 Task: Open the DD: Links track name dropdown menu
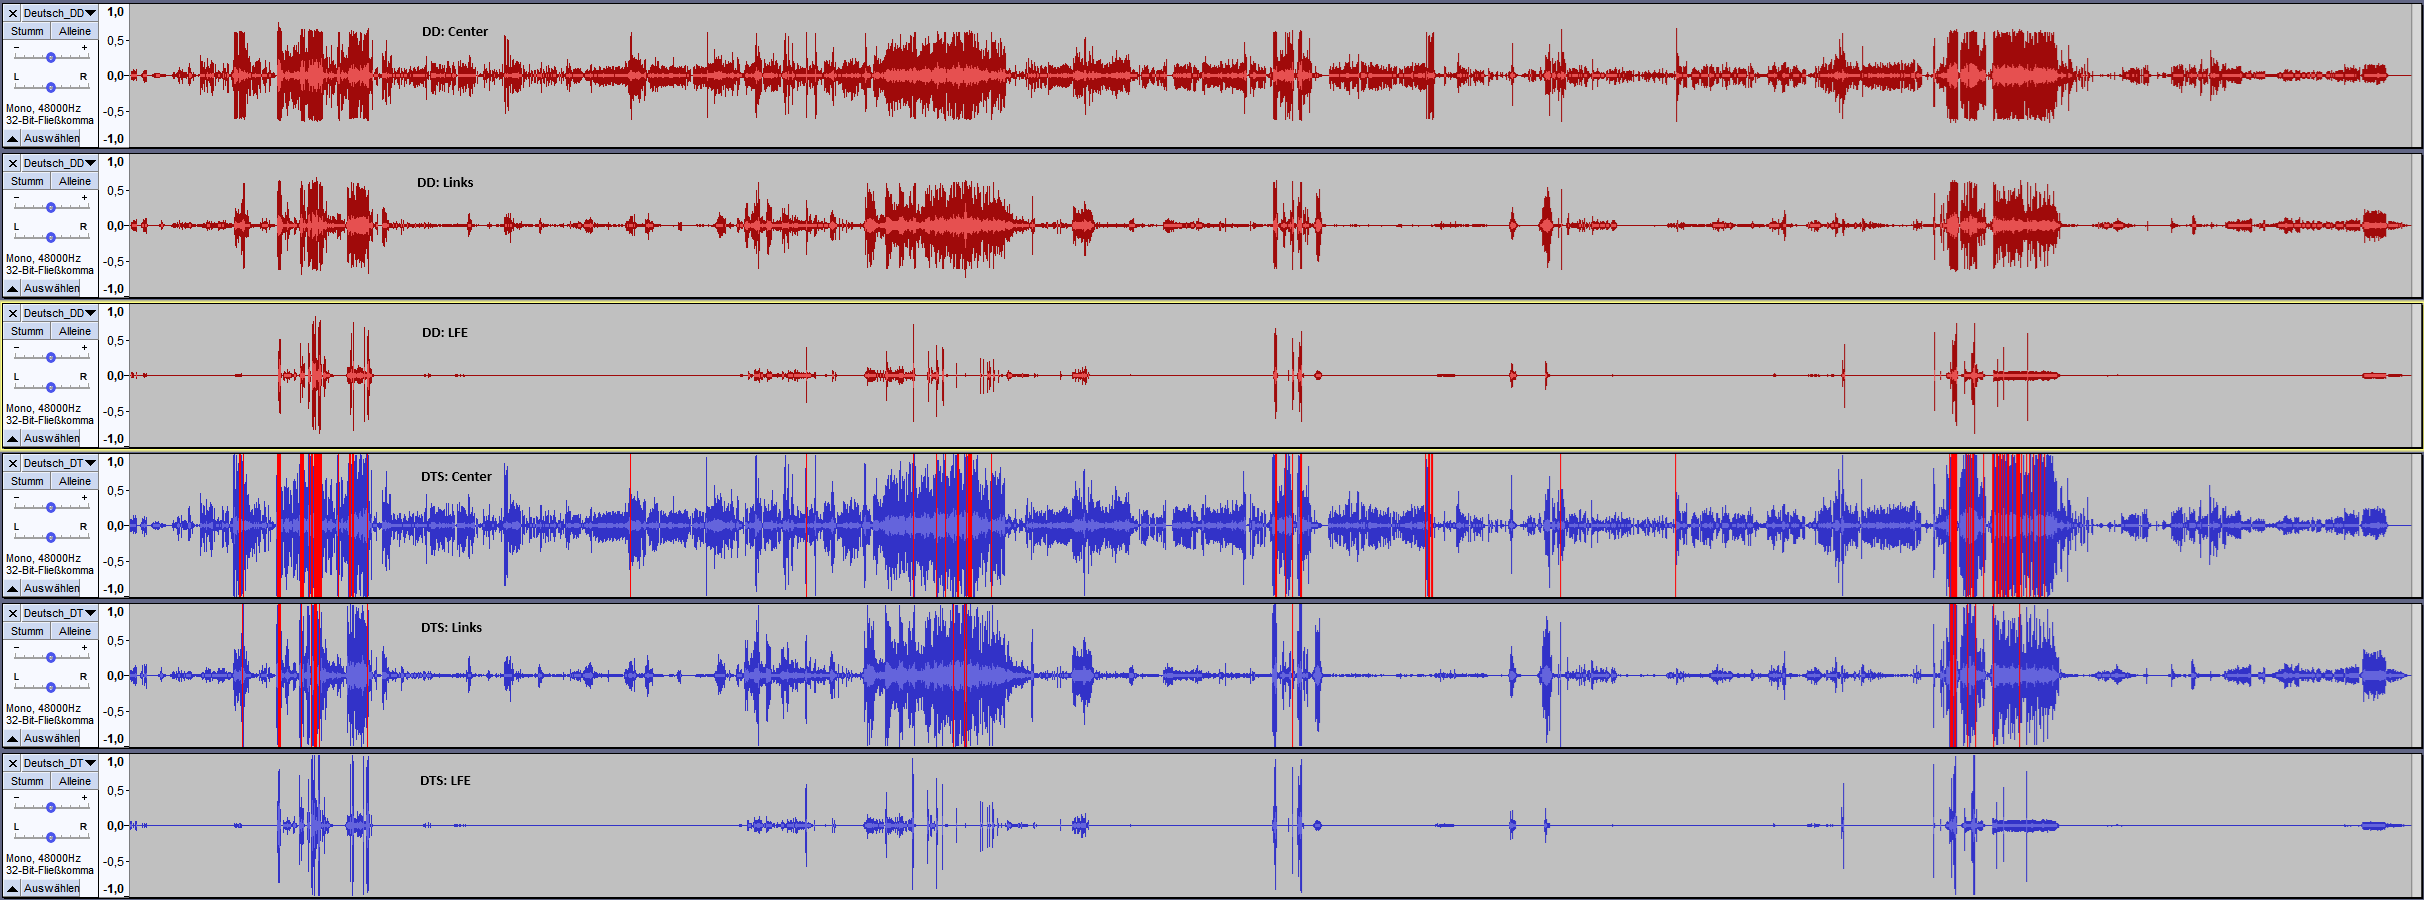coord(60,164)
